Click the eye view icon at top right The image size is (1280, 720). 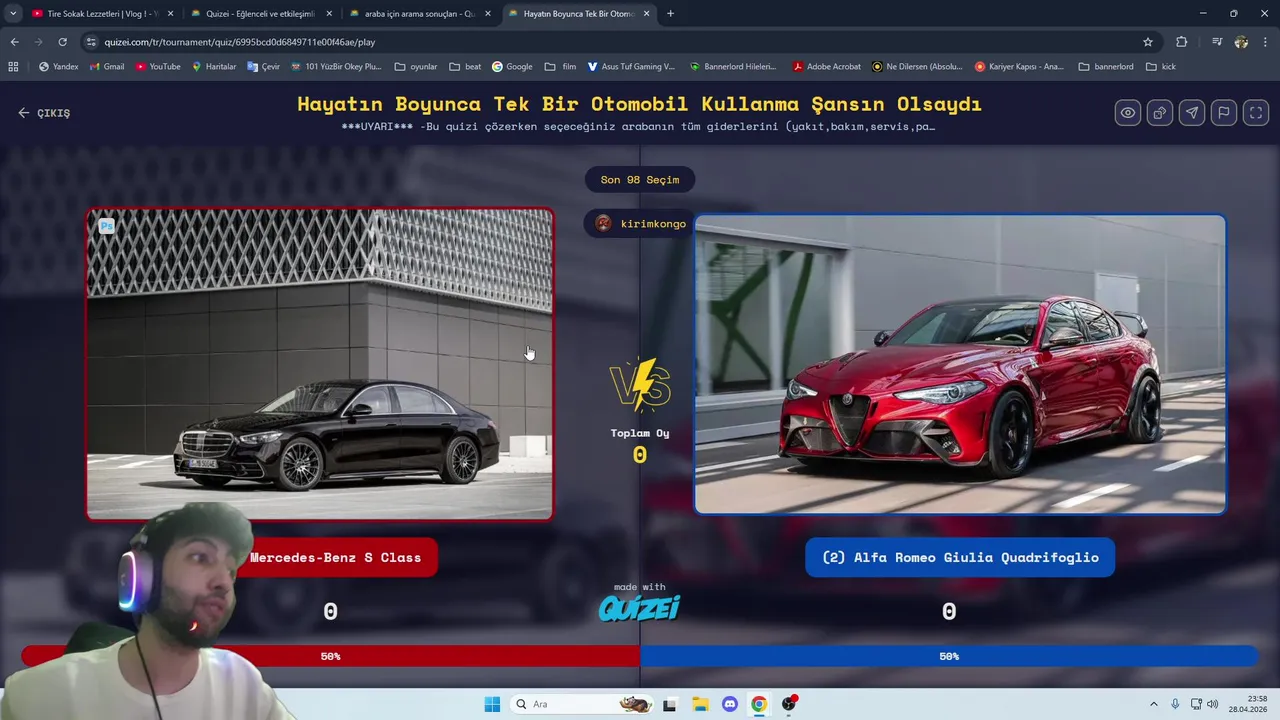click(x=1128, y=113)
